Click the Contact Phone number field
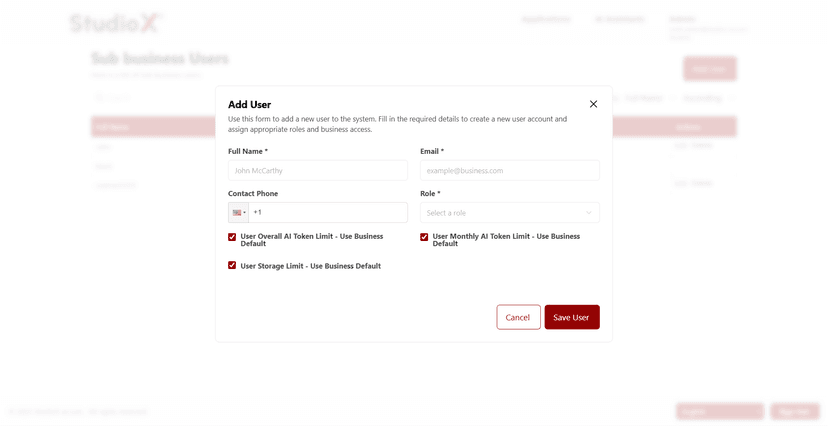 coord(328,213)
